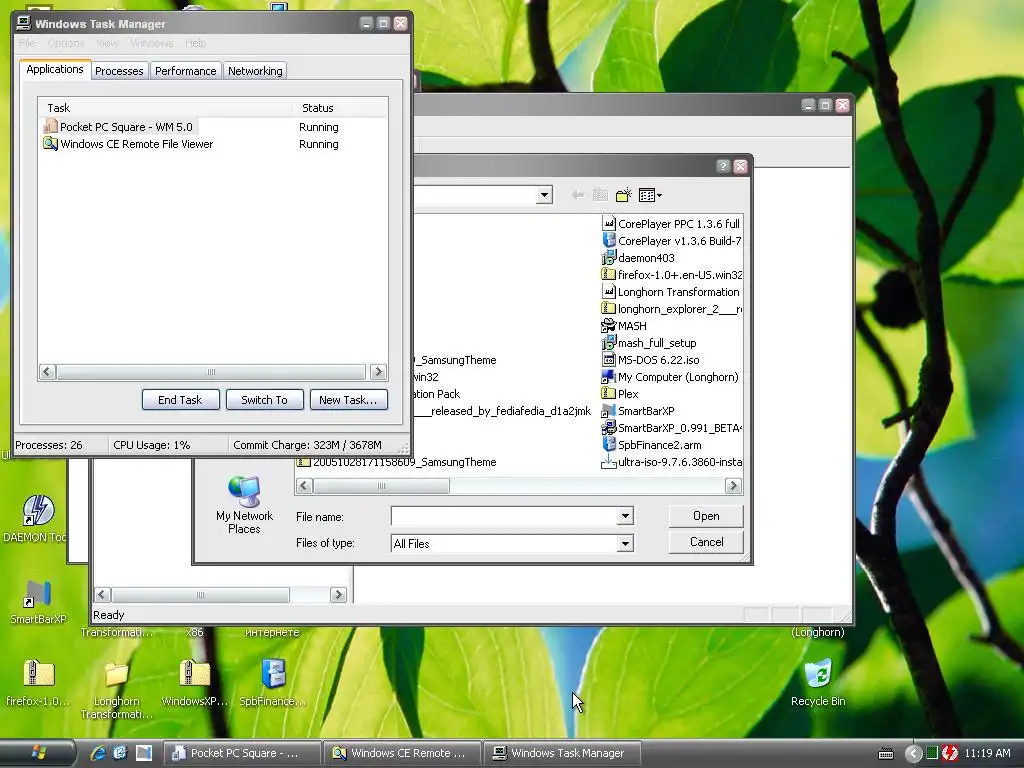
Task: Click the End Task button
Action: [180, 400]
